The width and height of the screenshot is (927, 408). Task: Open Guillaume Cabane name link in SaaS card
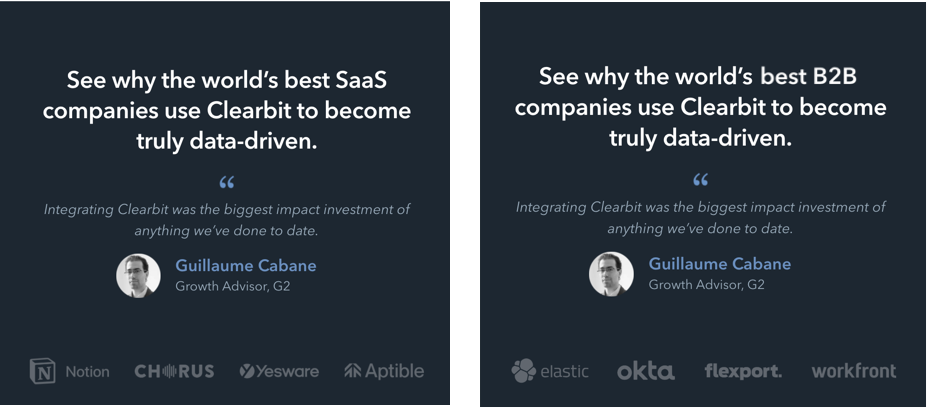coord(246,266)
